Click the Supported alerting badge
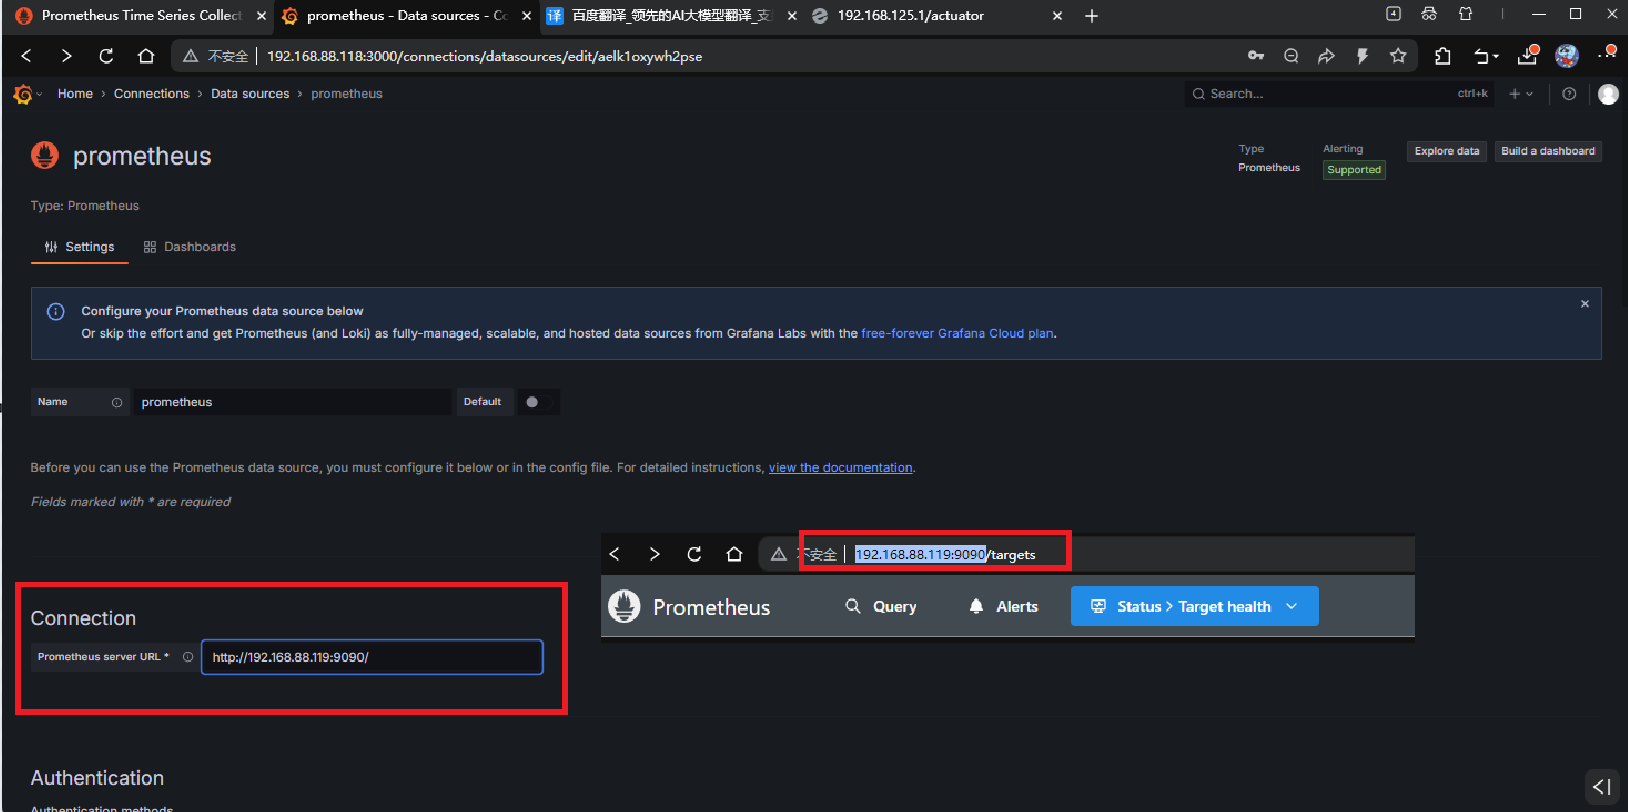1628x812 pixels. [x=1354, y=170]
